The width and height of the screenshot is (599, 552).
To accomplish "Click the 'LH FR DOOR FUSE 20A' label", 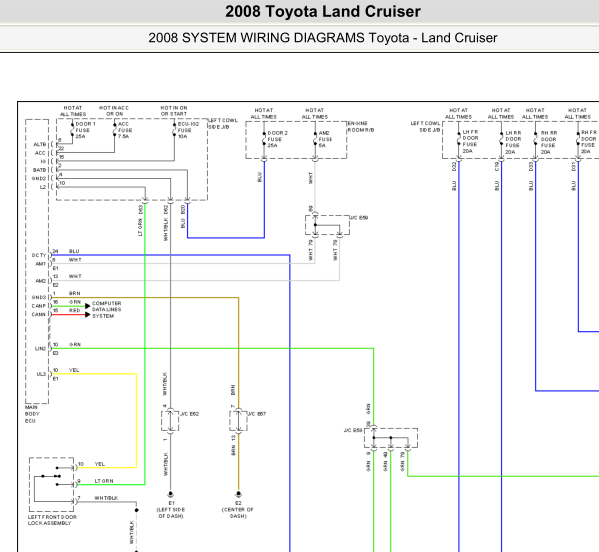I will [x=470, y=141].
